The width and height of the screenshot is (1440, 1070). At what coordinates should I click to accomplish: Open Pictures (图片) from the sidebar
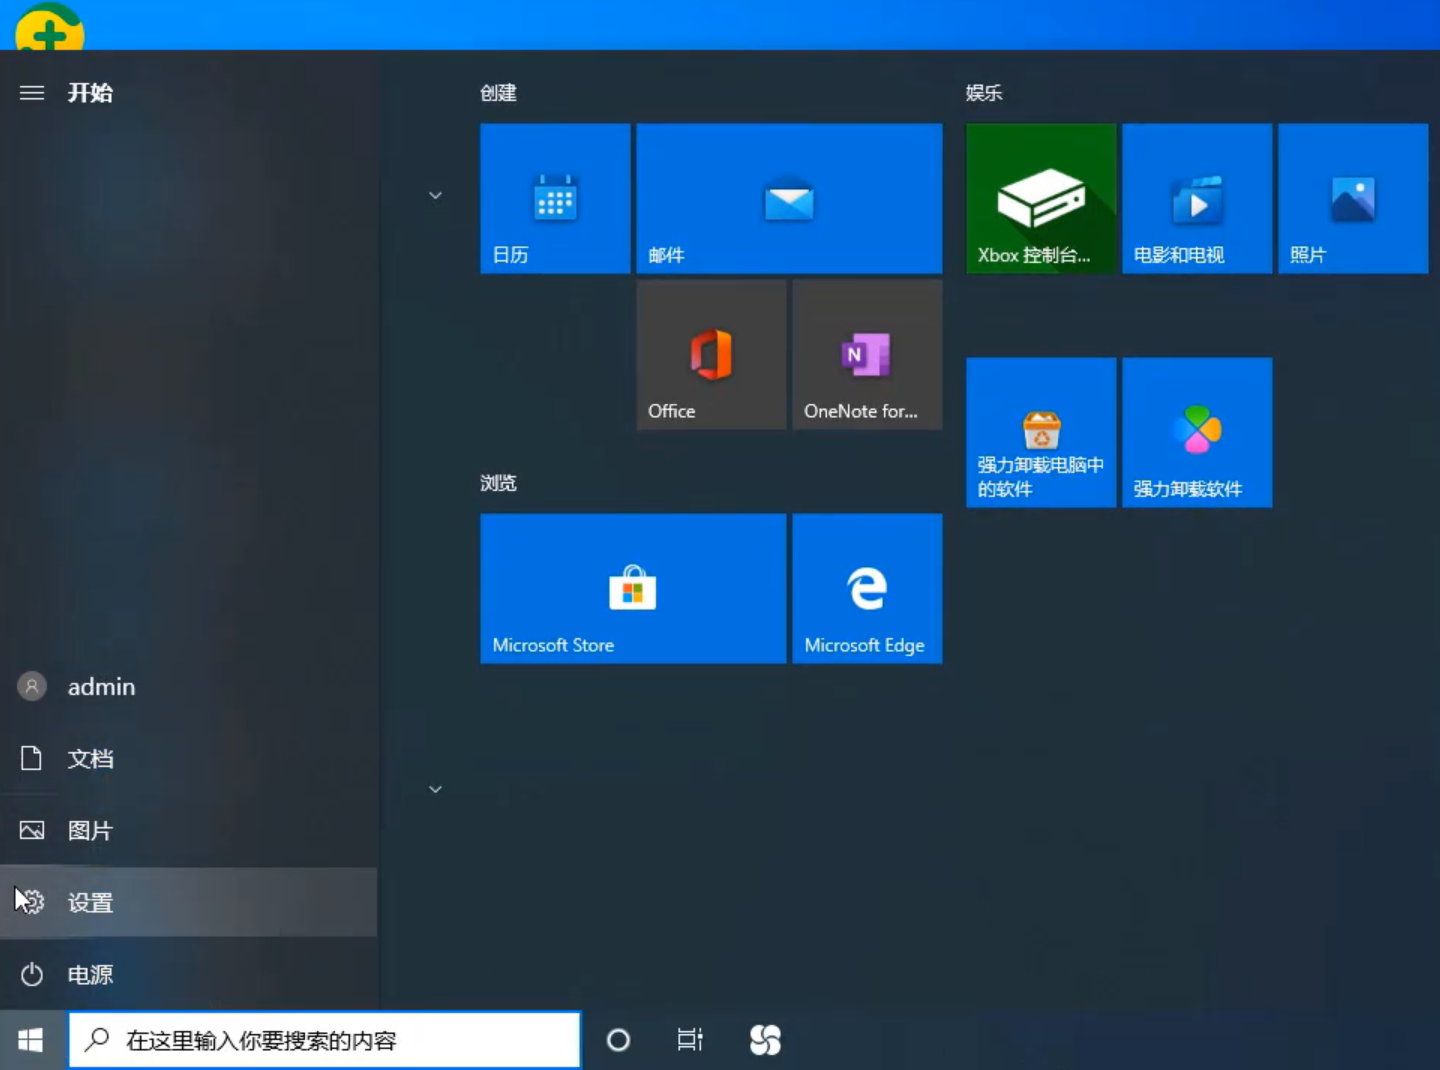tap(90, 831)
